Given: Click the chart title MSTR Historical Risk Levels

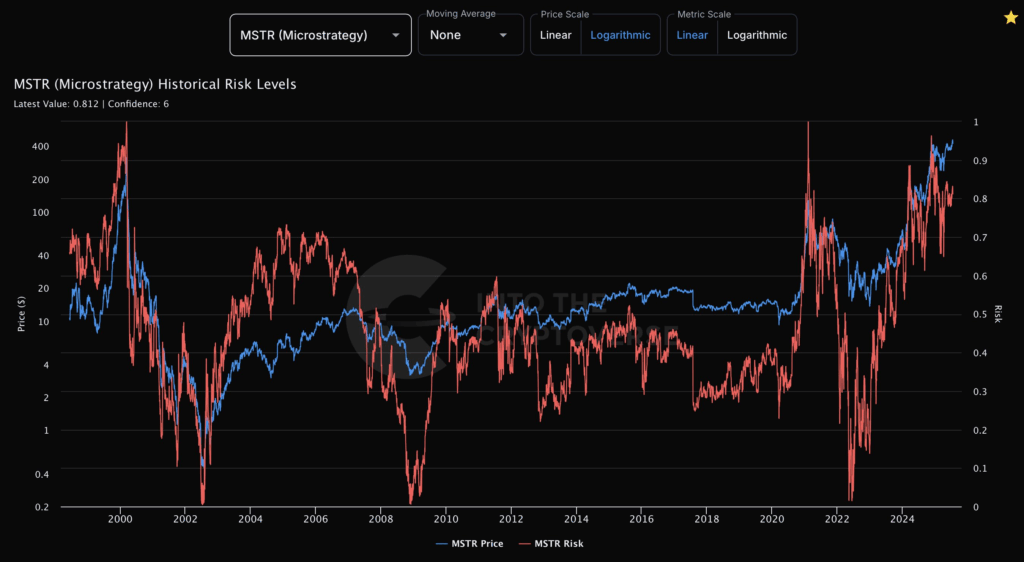Looking at the screenshot, I should [x=155, y=84].
